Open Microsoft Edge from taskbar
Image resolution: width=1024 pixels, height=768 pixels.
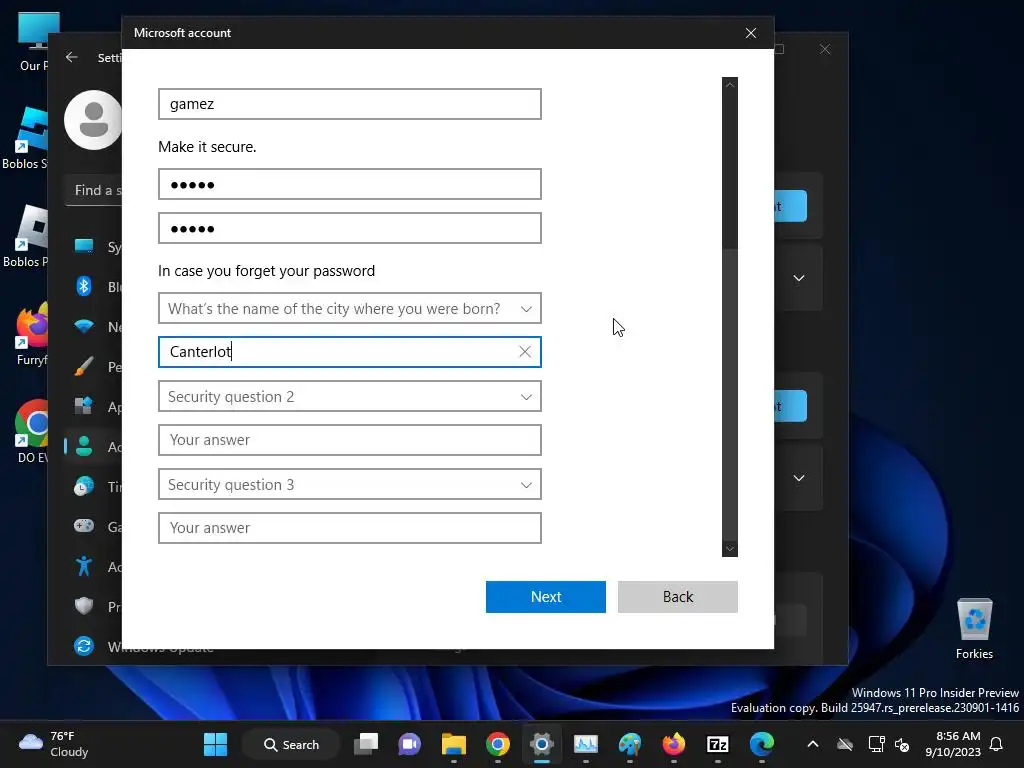(761, 744)
